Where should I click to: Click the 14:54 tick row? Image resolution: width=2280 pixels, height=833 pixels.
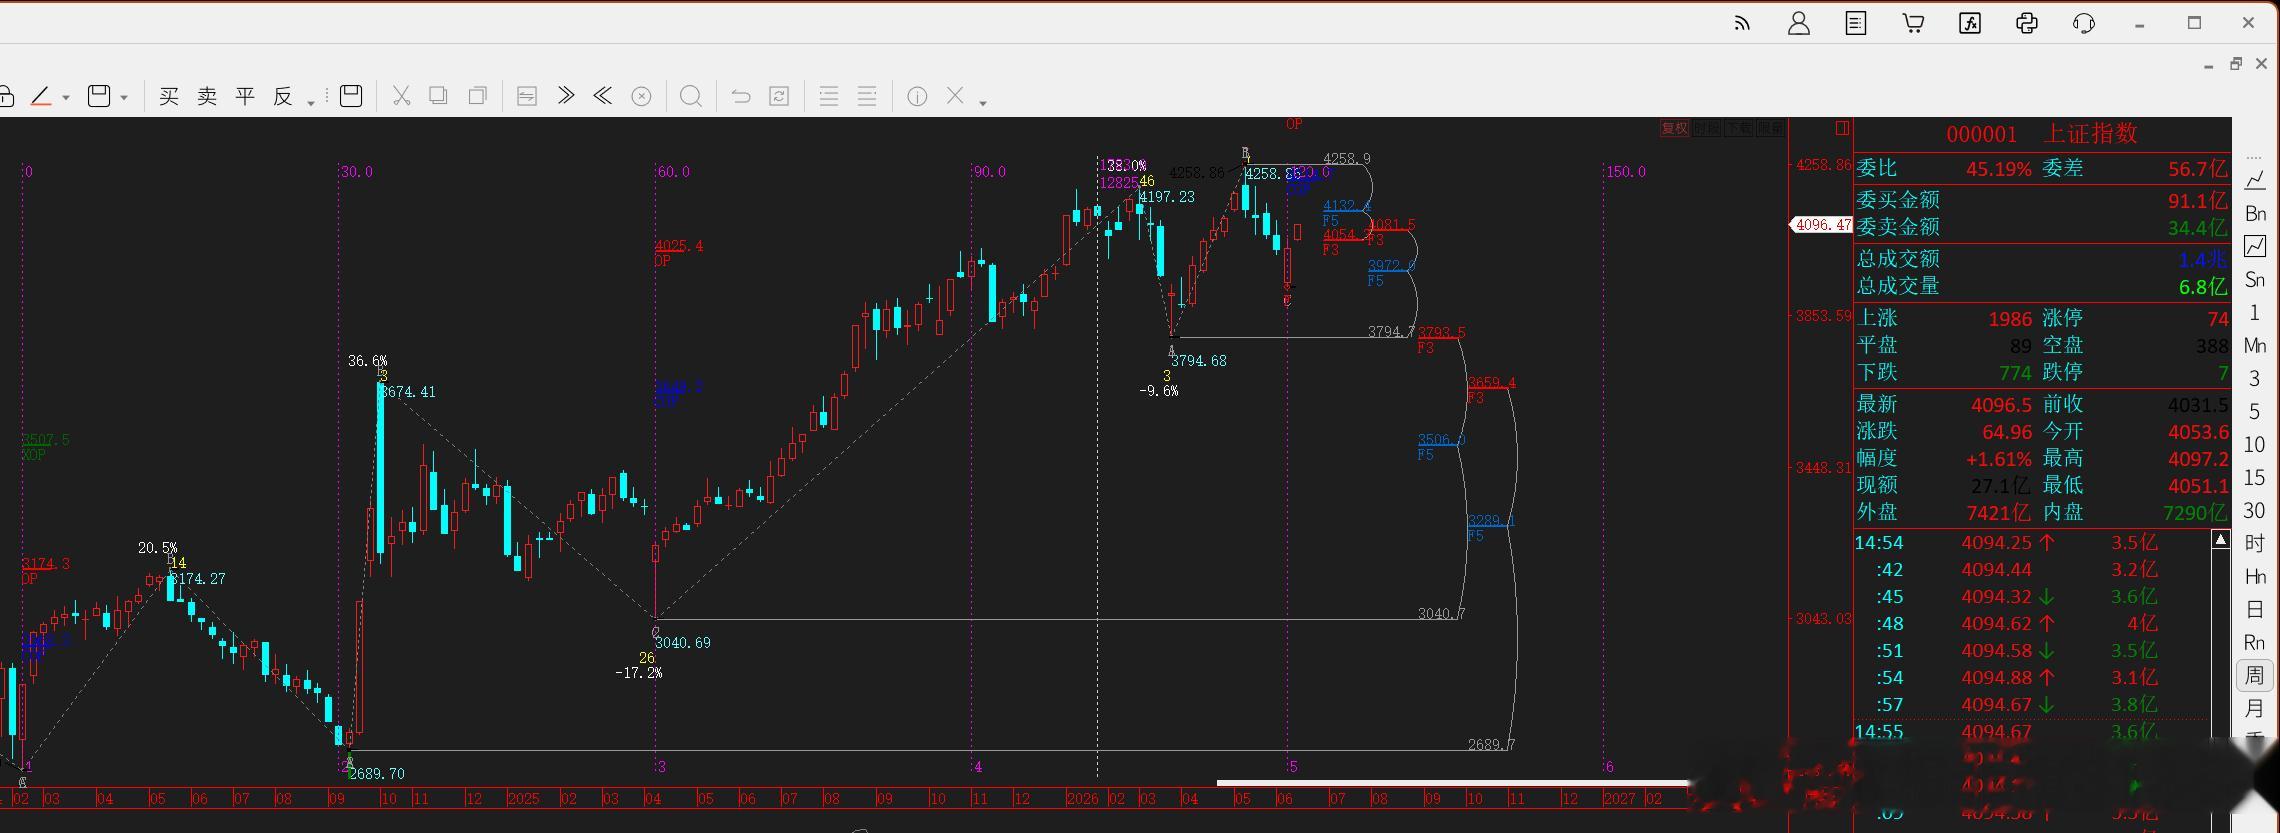click(x=2030, y=543)
